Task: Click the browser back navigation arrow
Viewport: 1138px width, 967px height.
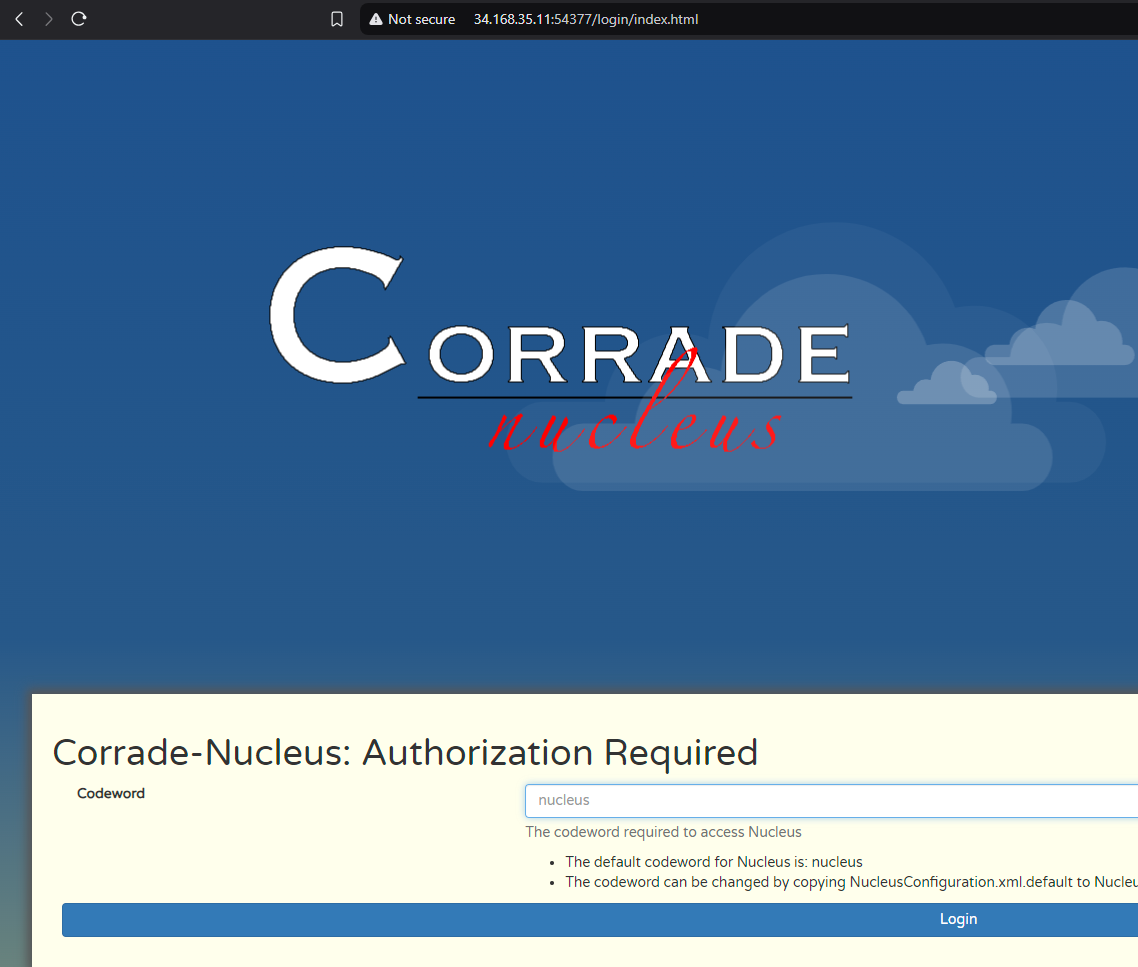Action: tap(18, 19)
